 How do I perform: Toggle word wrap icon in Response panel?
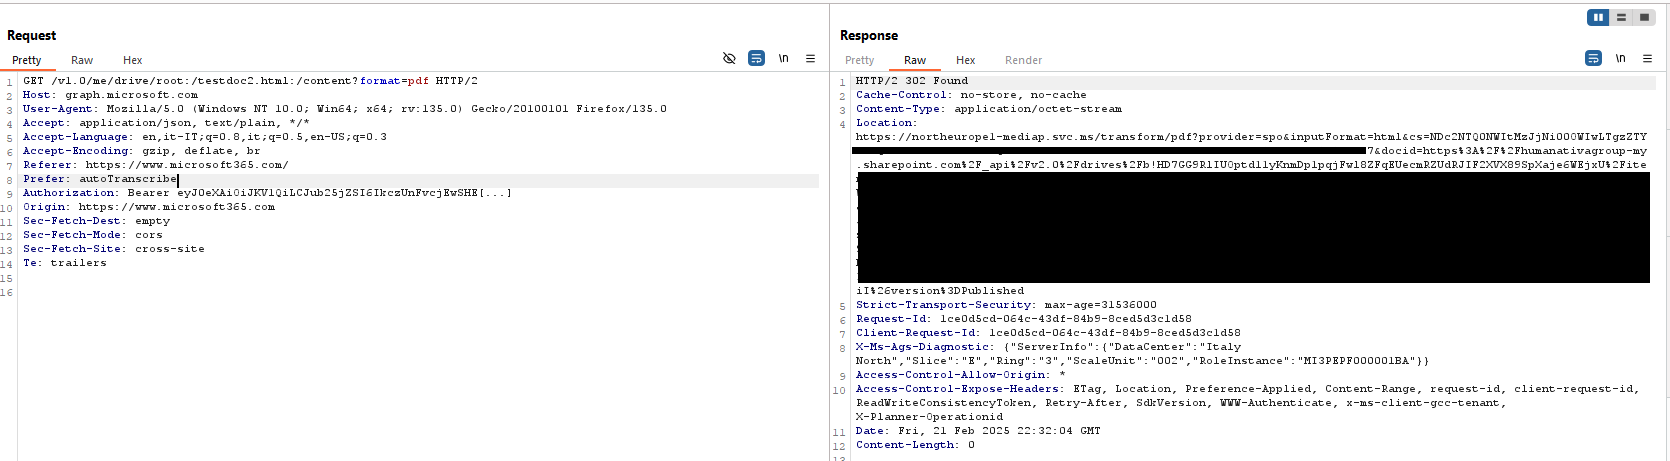pyautogui.click(x=1593, y=59)
